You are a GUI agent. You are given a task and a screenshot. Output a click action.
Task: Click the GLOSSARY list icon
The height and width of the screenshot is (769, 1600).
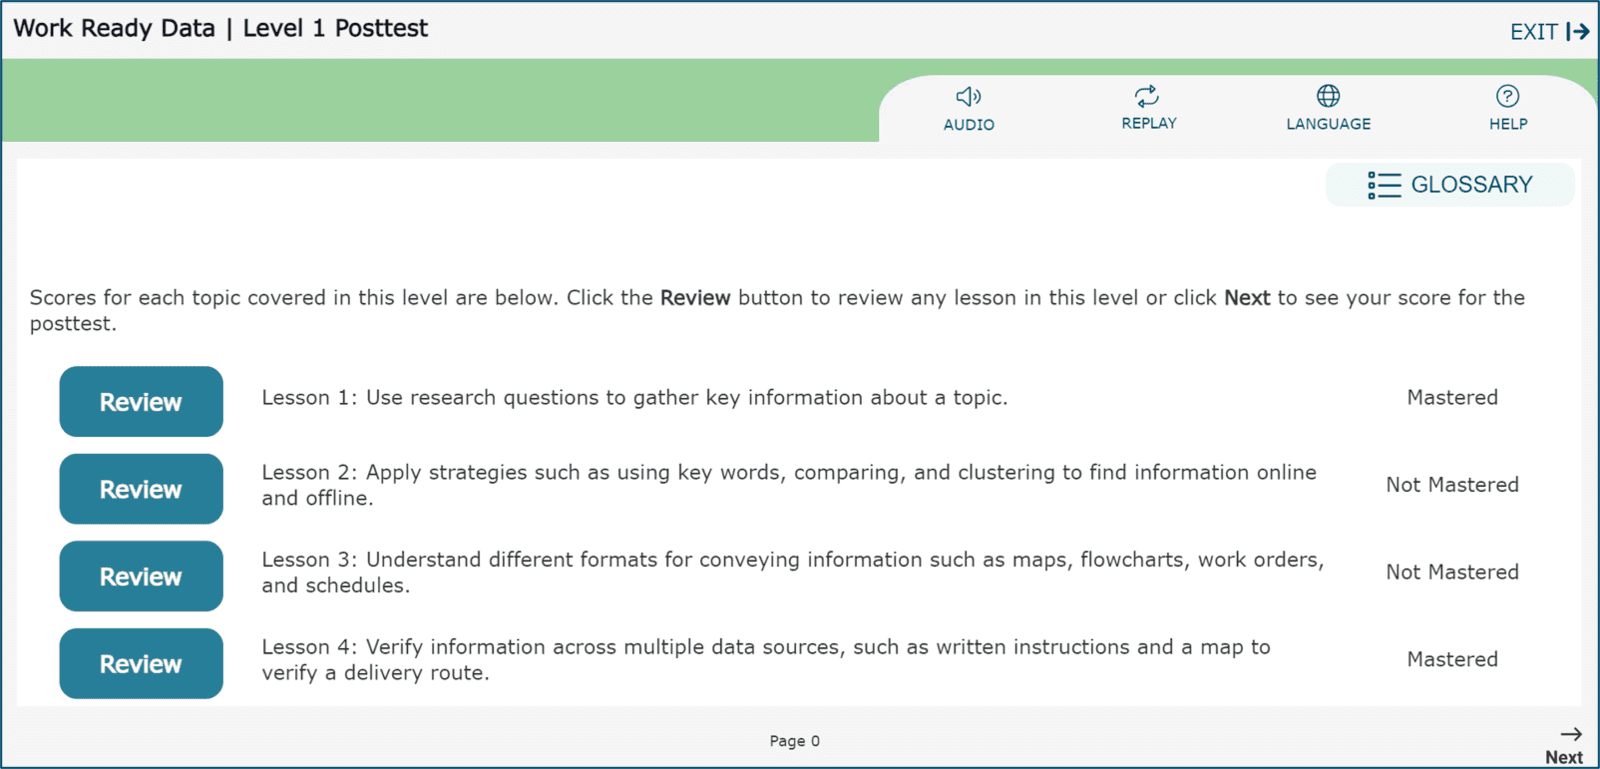[x=1384, y=185]
